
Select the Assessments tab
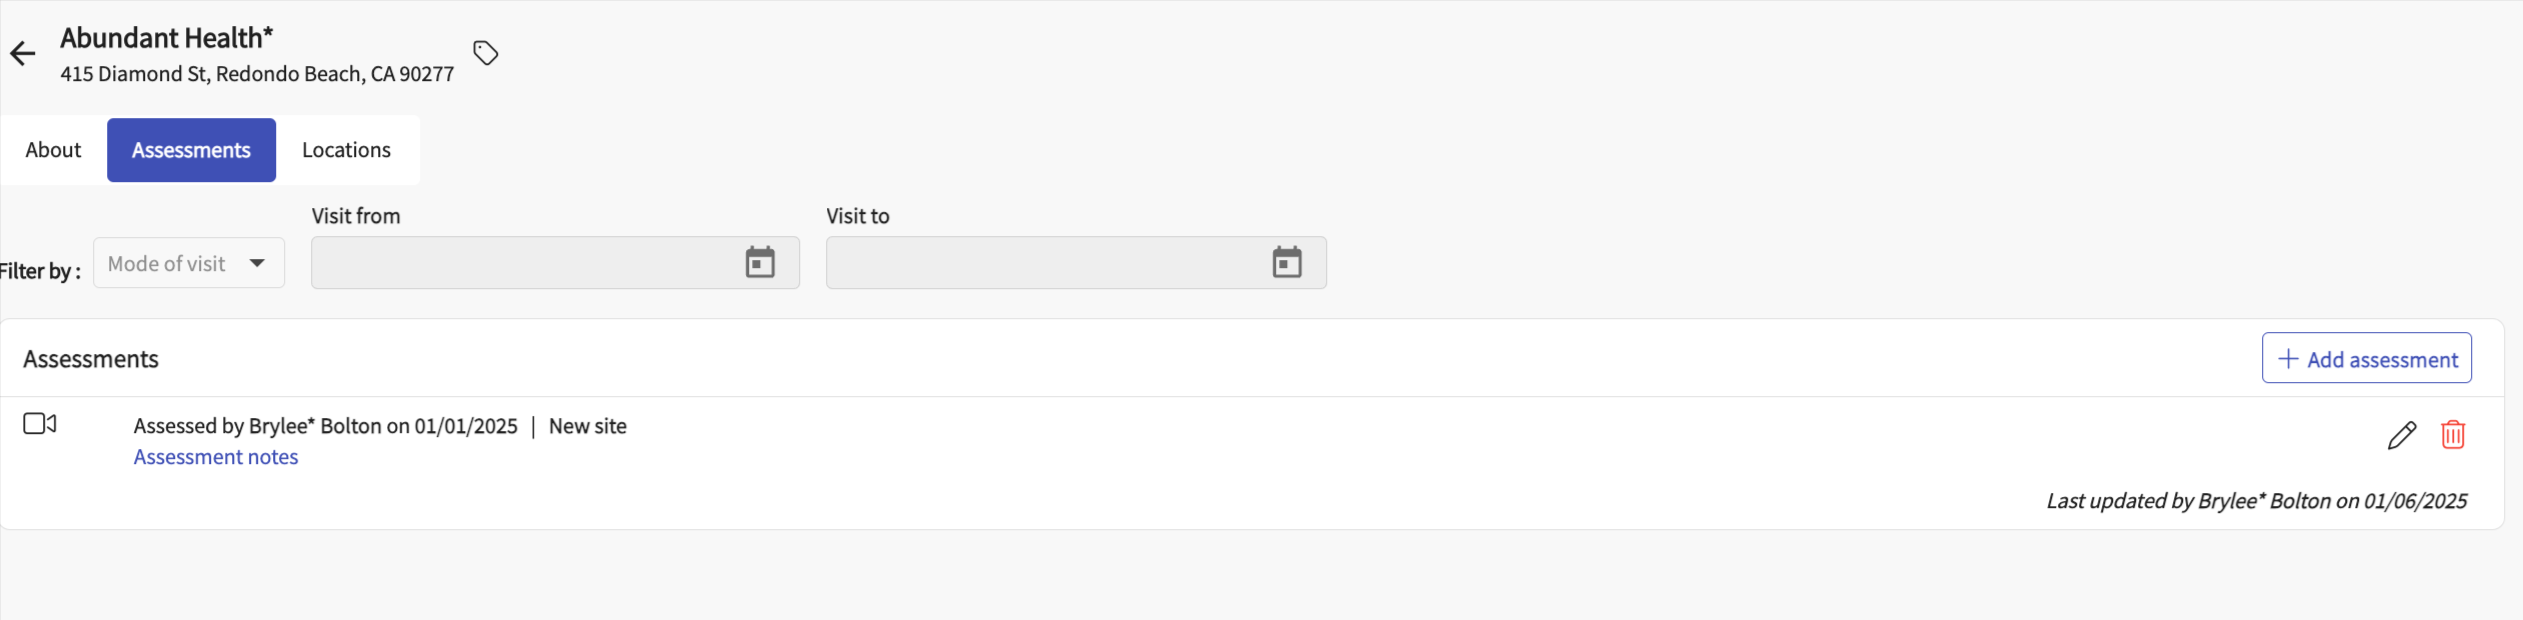191,150
